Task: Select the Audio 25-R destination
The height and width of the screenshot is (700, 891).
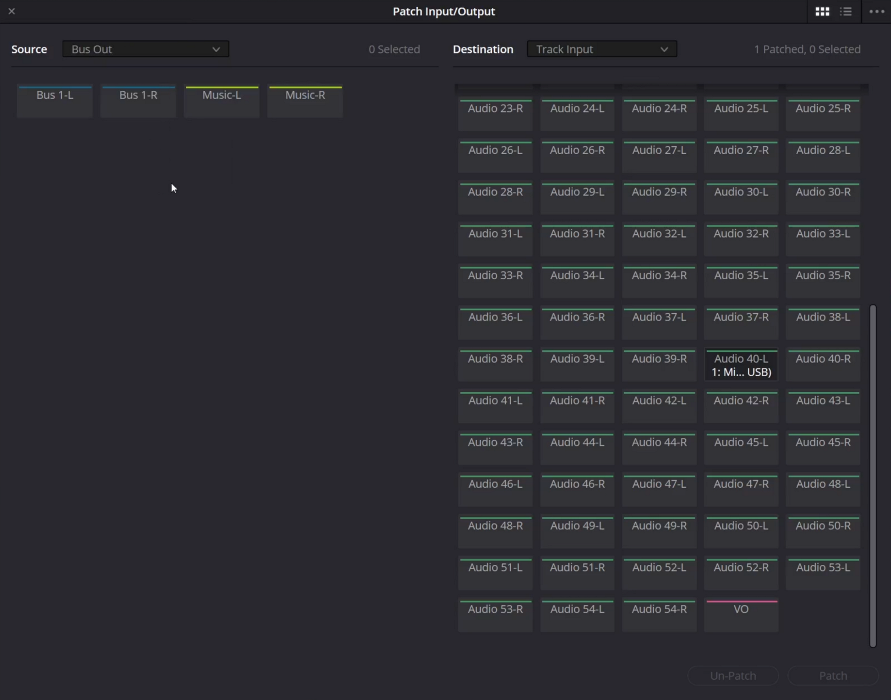Action: pyautogui.click(x=823, y=115)
